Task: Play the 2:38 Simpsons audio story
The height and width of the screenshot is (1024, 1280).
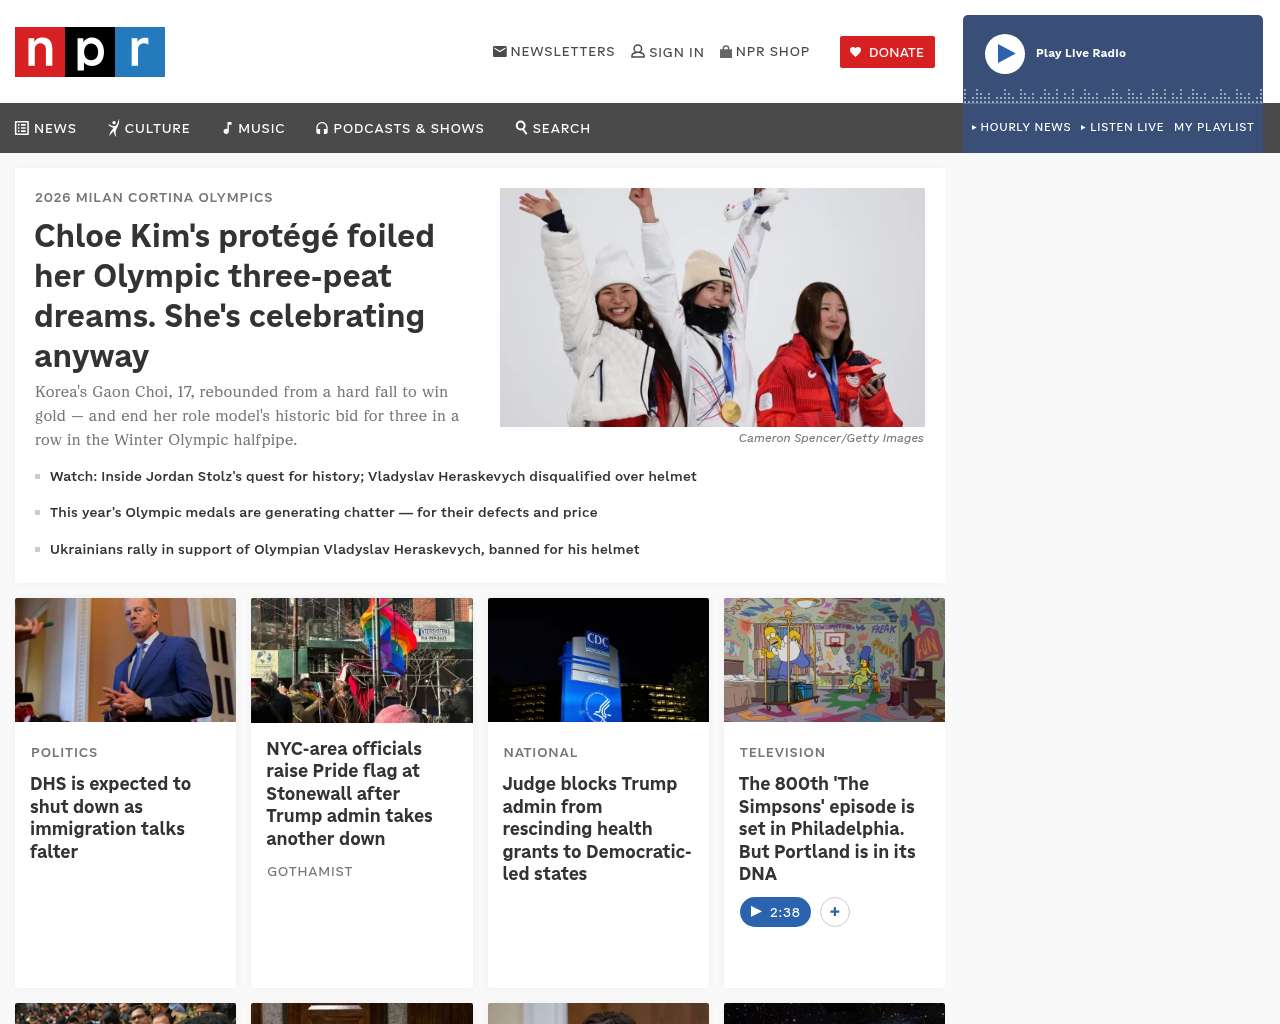Action: (775, 912)
